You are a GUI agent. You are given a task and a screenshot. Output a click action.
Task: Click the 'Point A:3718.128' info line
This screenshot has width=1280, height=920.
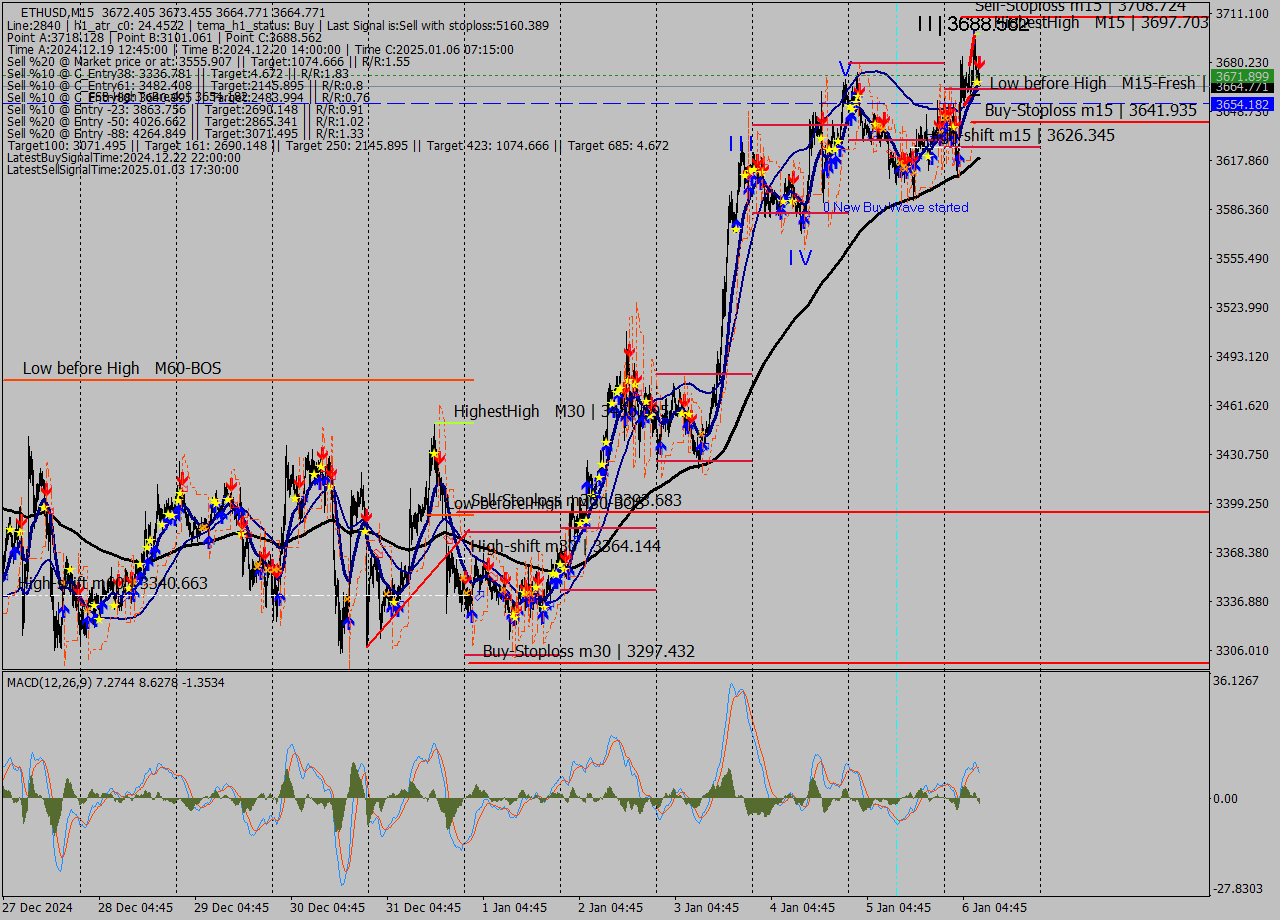(165, 37)
